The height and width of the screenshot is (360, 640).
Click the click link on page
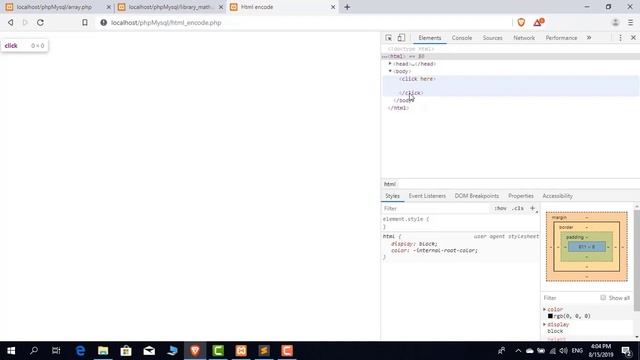(x=11, y=46)
